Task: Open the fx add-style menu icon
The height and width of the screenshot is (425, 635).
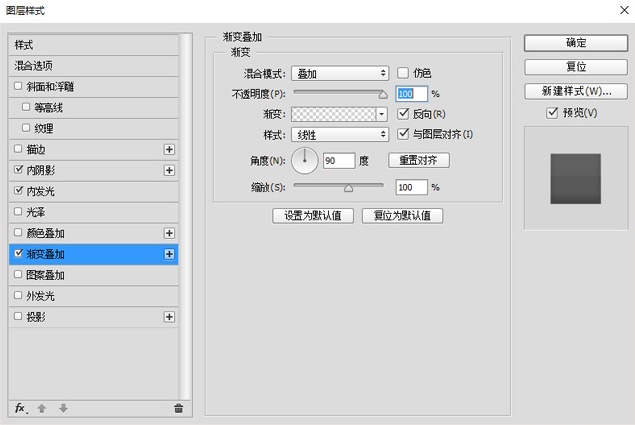Action: tap(21, 408)
